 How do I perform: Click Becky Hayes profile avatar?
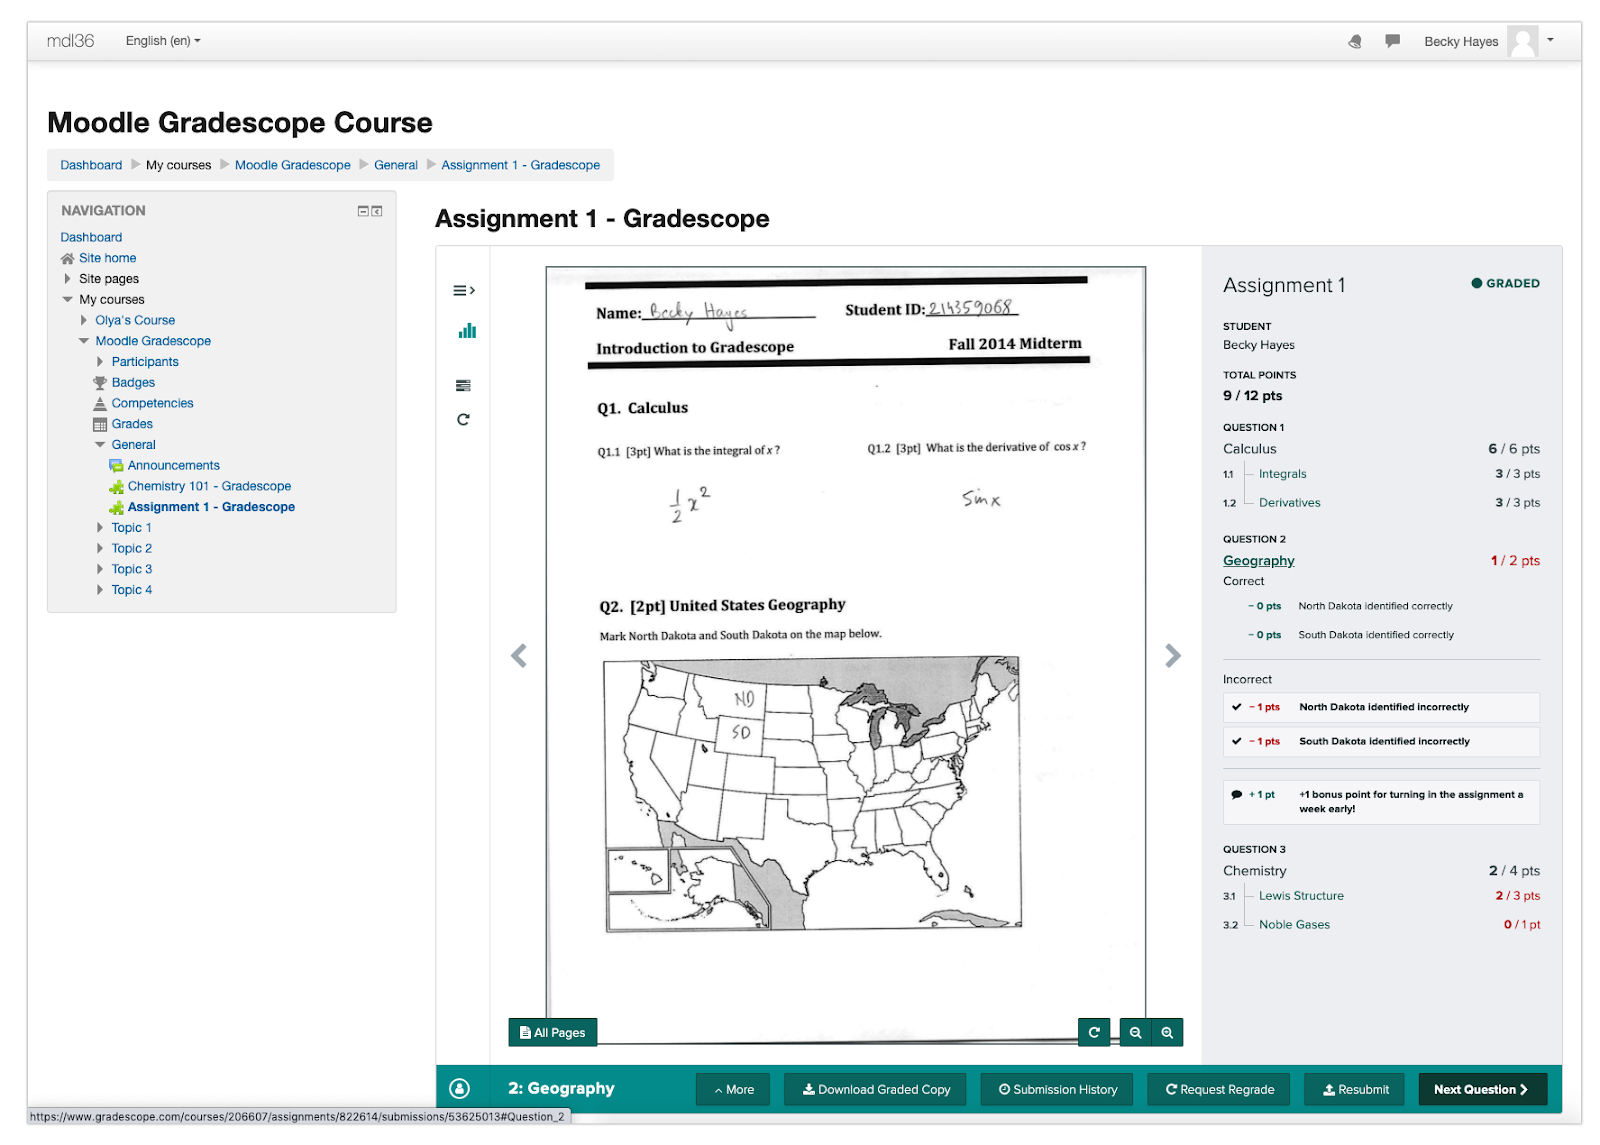[1523, 41]
